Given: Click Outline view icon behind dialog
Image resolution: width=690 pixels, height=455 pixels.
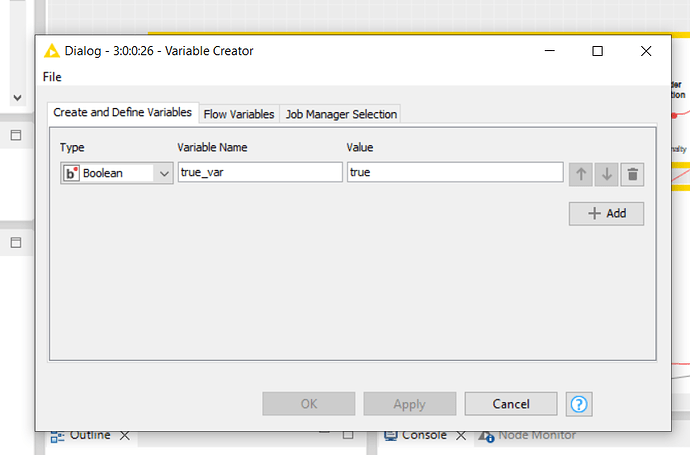Looking at the screenshot, I should coord(57,436).
